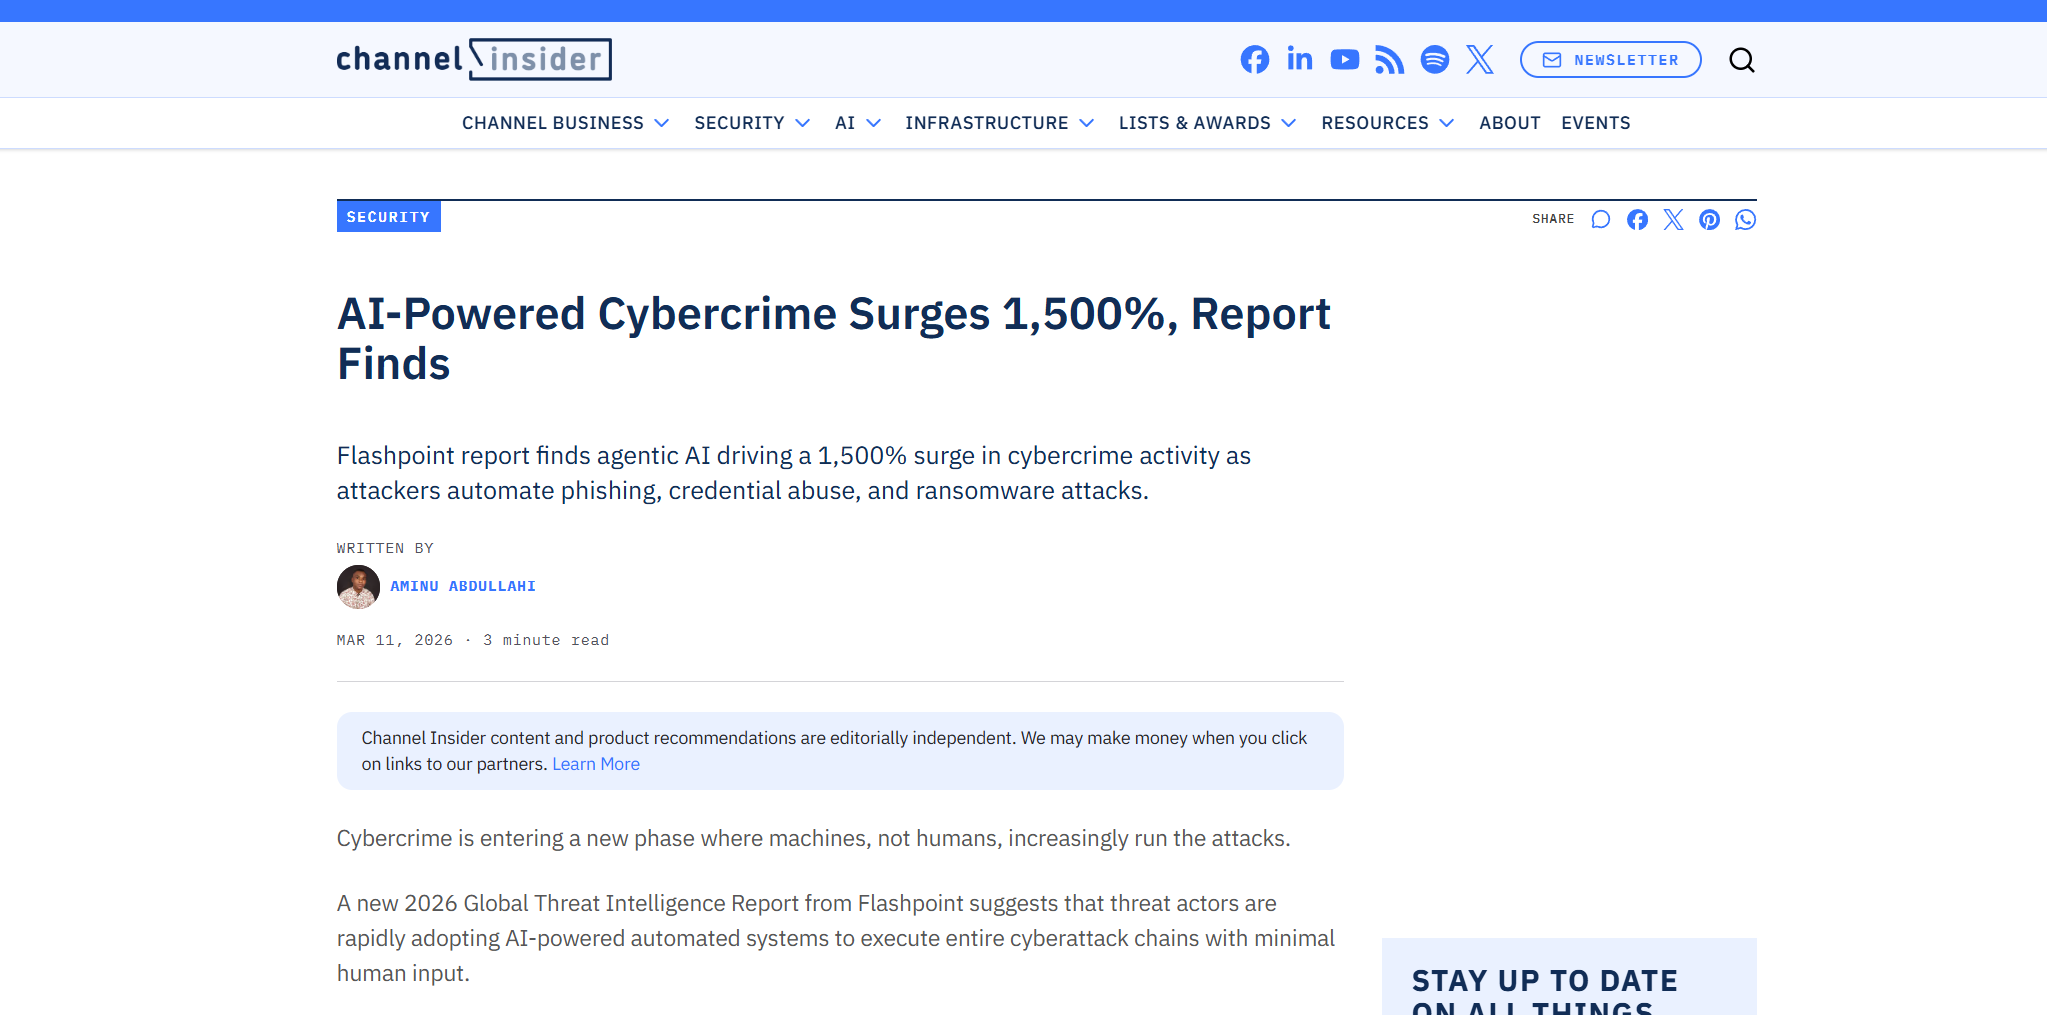View author Aminu Abdullahi's profile
The width and height of the screenshot is (2047, 1015).
coord(463,586)
